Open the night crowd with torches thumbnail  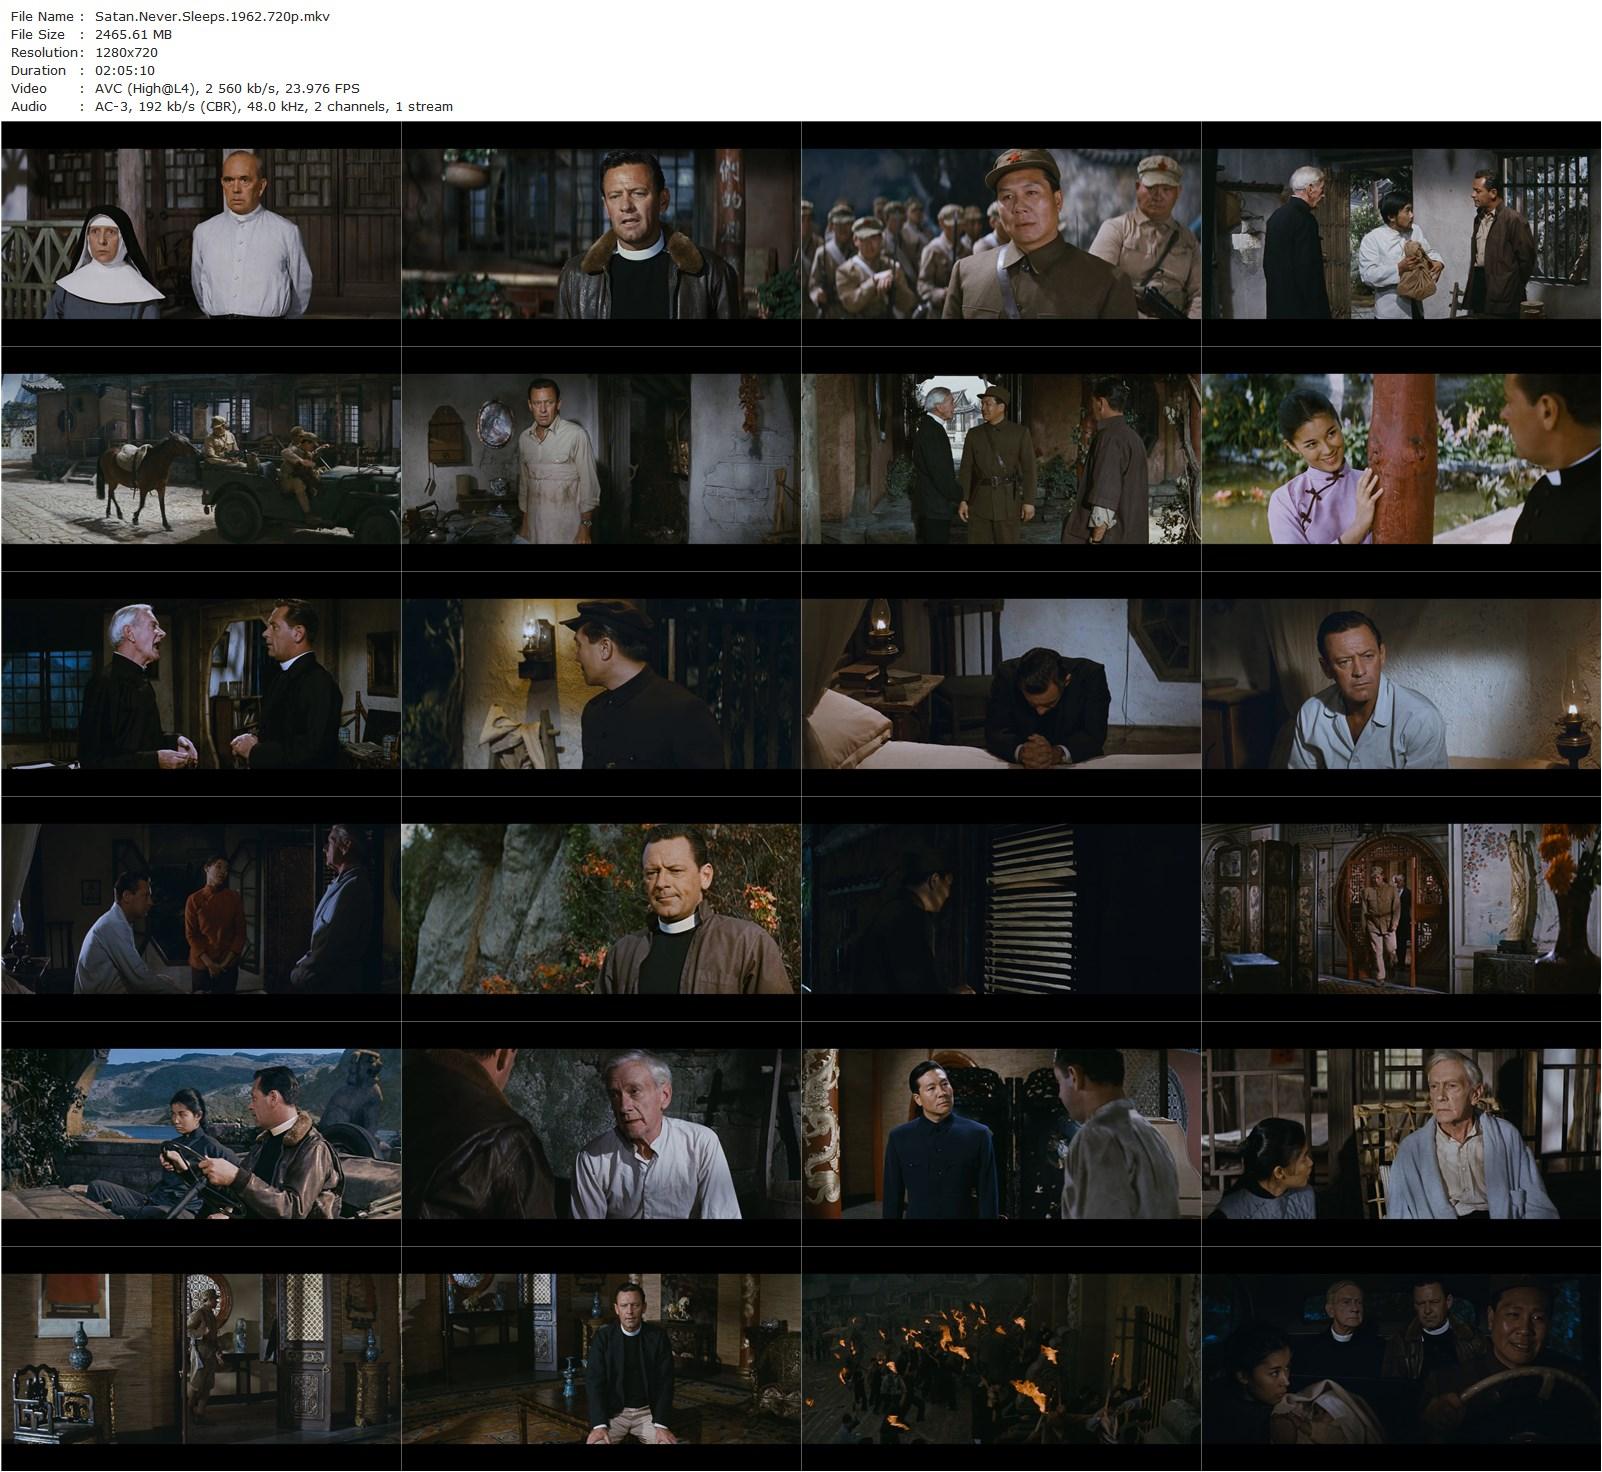tap(1001, 1359)
